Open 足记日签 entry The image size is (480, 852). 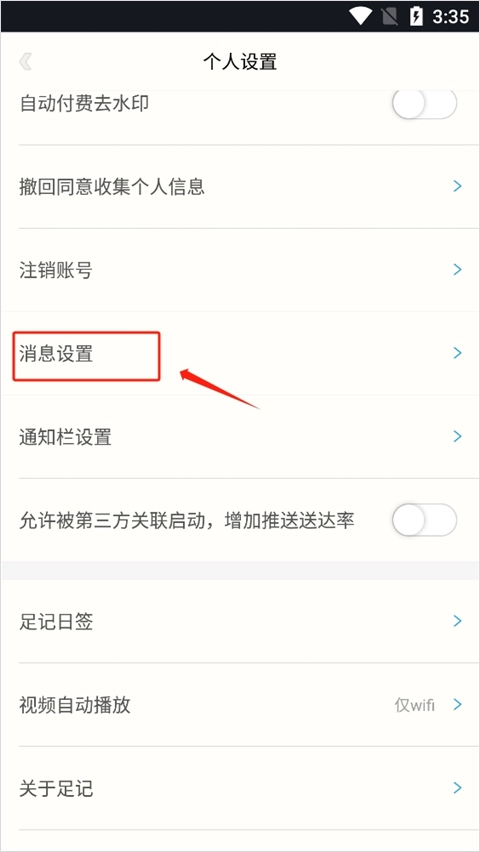coord(240,622)
